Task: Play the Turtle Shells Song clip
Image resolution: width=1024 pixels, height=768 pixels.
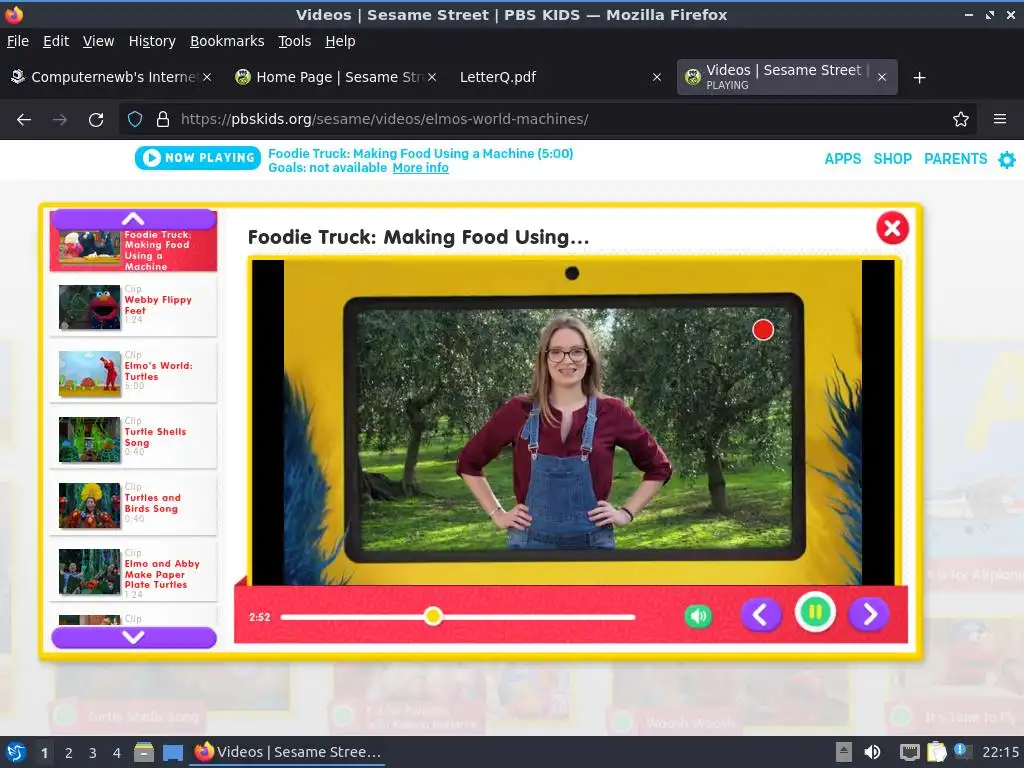Action: (x=133, y=439)
